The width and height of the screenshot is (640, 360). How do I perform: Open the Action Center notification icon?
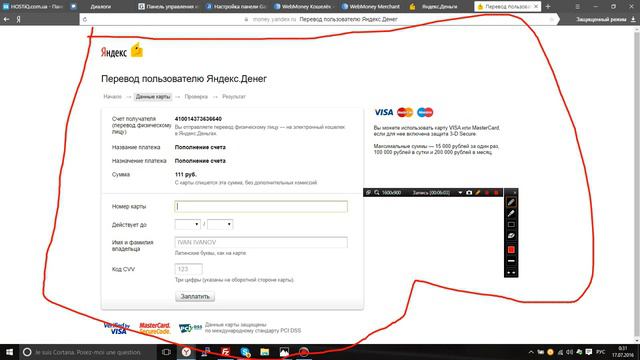click(589, 352)
